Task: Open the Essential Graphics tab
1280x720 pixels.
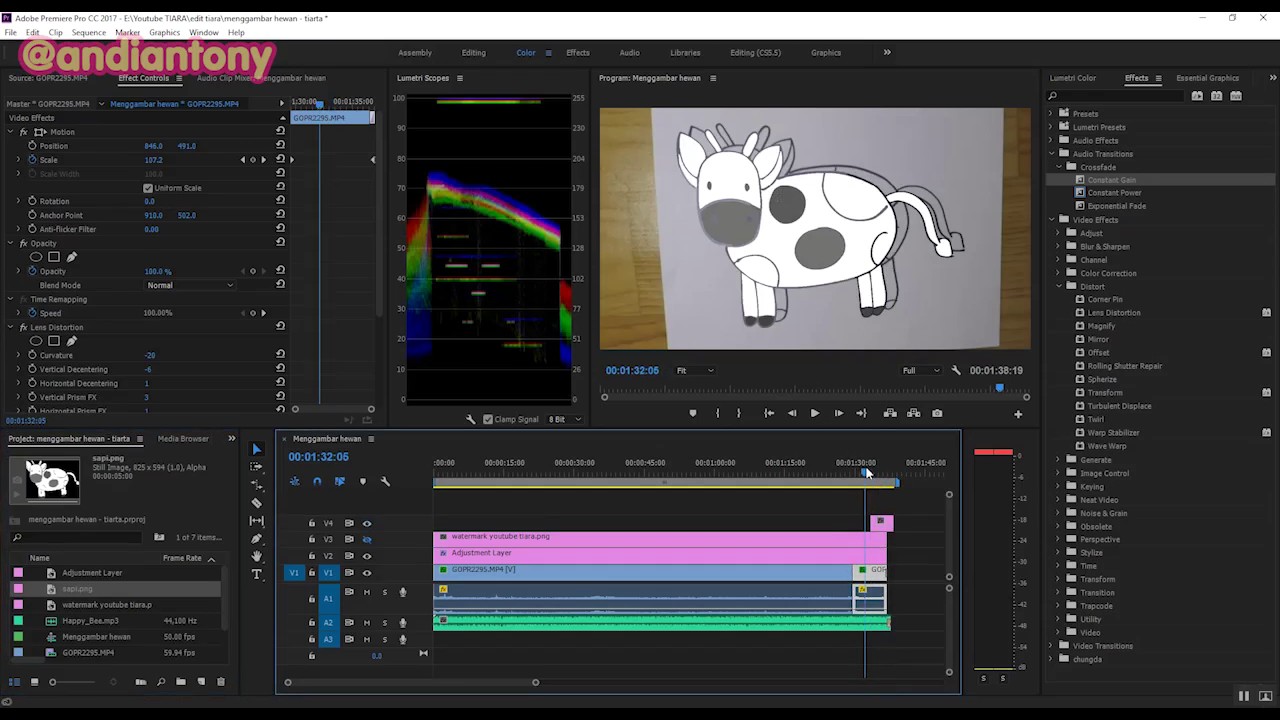Action: pyautogui.click(x=1207, y=78)
